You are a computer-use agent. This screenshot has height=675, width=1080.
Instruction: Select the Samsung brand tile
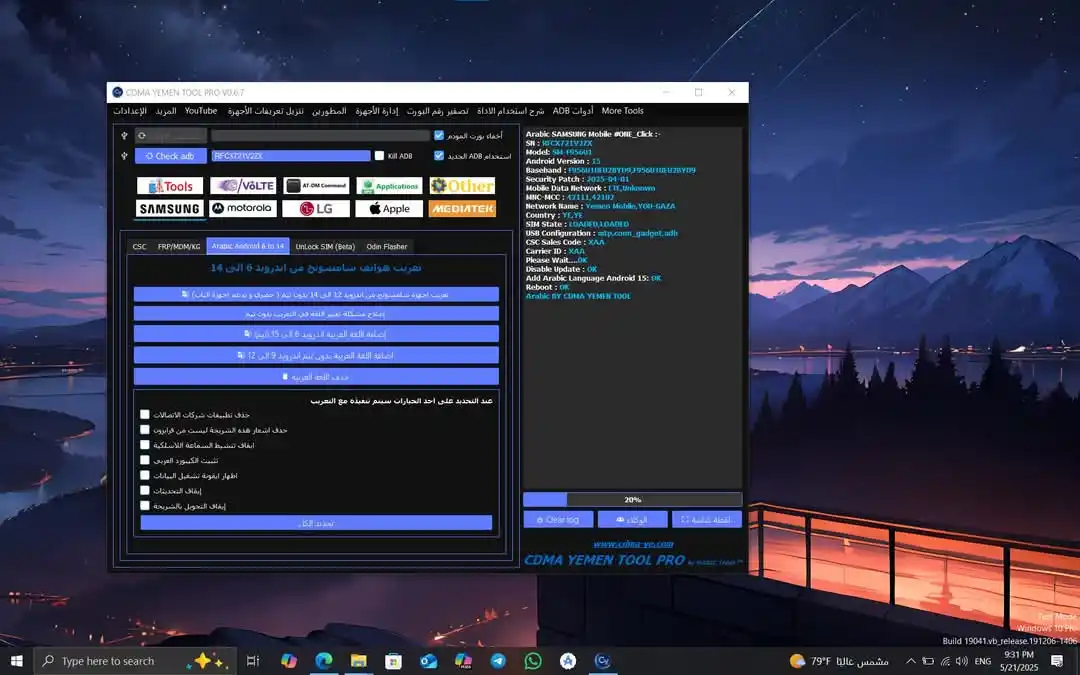click(170, 209)
